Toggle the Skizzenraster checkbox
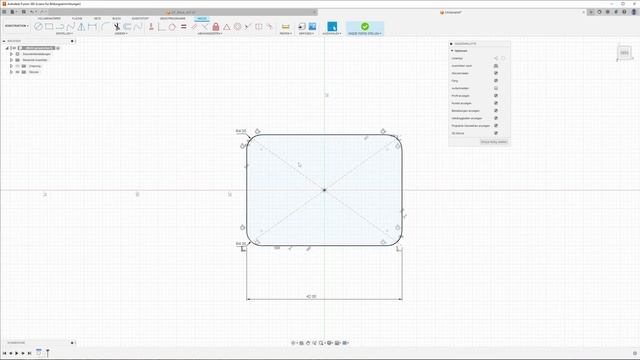 pyautogui.click(x=496, y=73)
